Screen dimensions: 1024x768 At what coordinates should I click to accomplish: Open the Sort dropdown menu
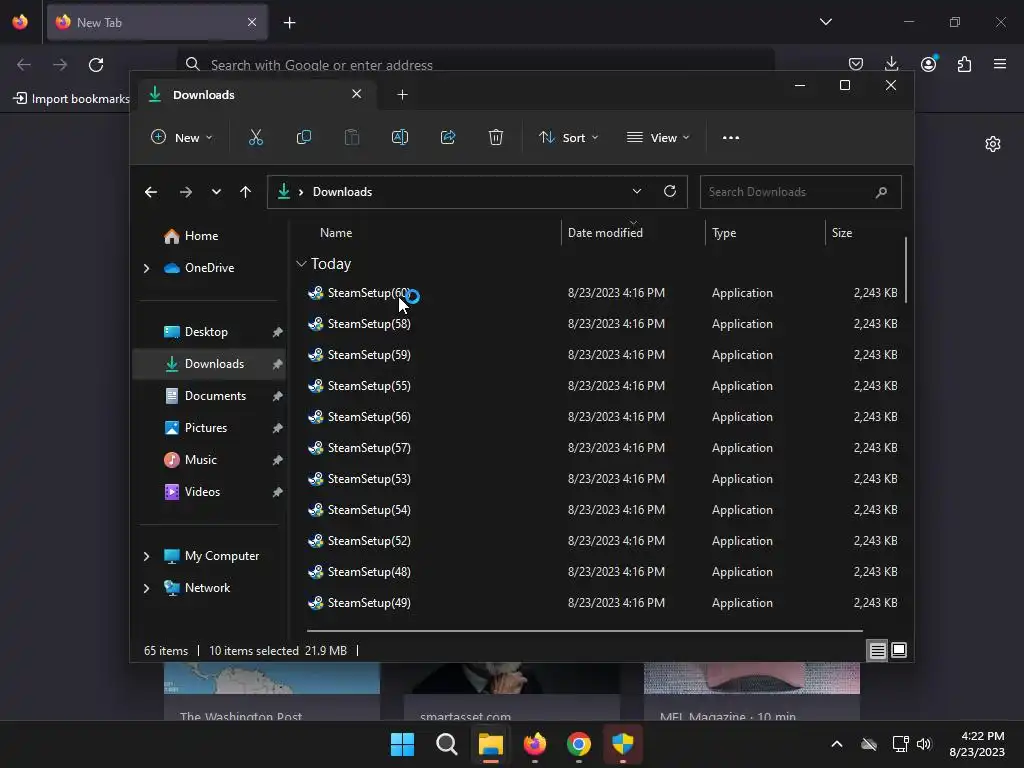tap(568, 137)
